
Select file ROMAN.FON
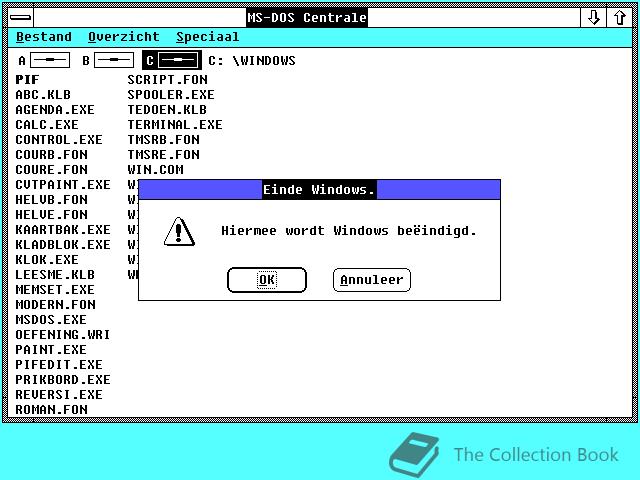click(x=51, y=409)
